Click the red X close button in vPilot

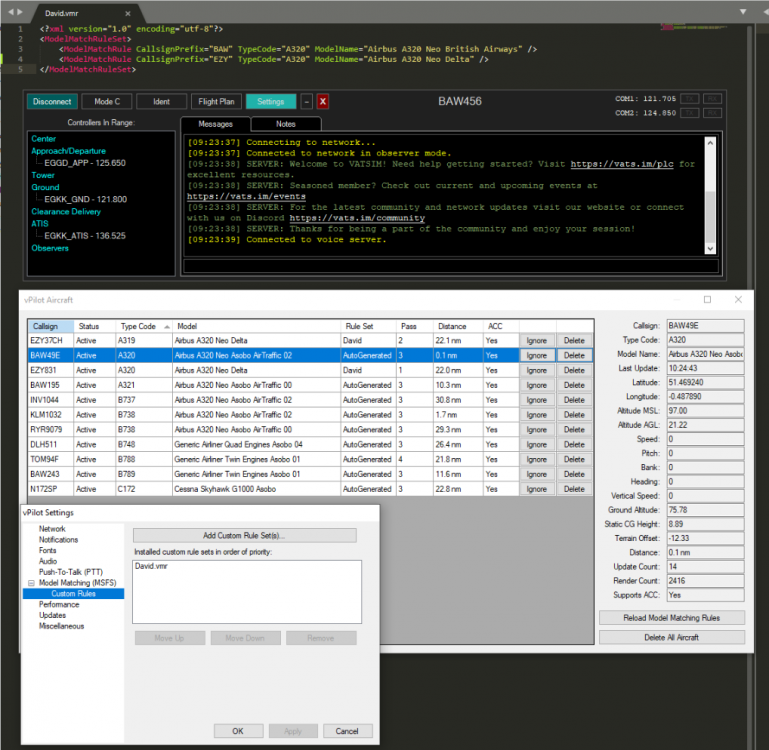(x=323, y=101)
